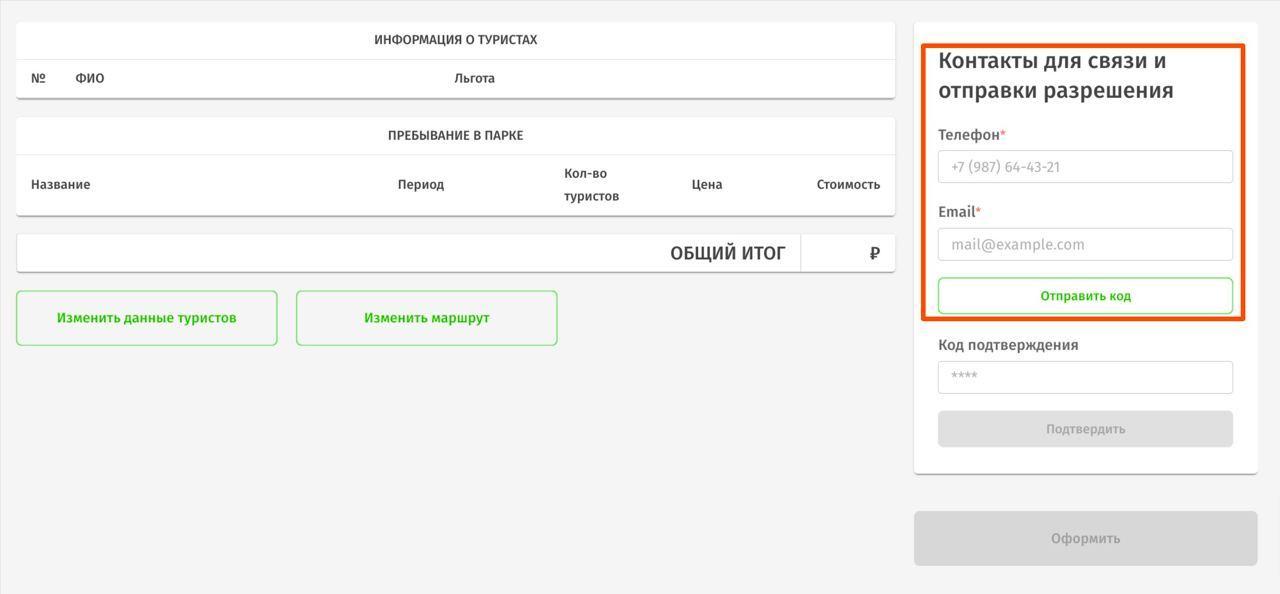Click the '№' column header
The height and width of the screenshot is (594, 1280).
[x=38, y=79]
